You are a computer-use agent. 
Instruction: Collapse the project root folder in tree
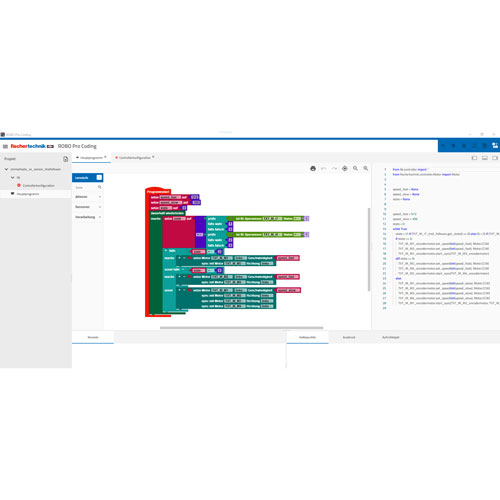[x=6, y=169]
